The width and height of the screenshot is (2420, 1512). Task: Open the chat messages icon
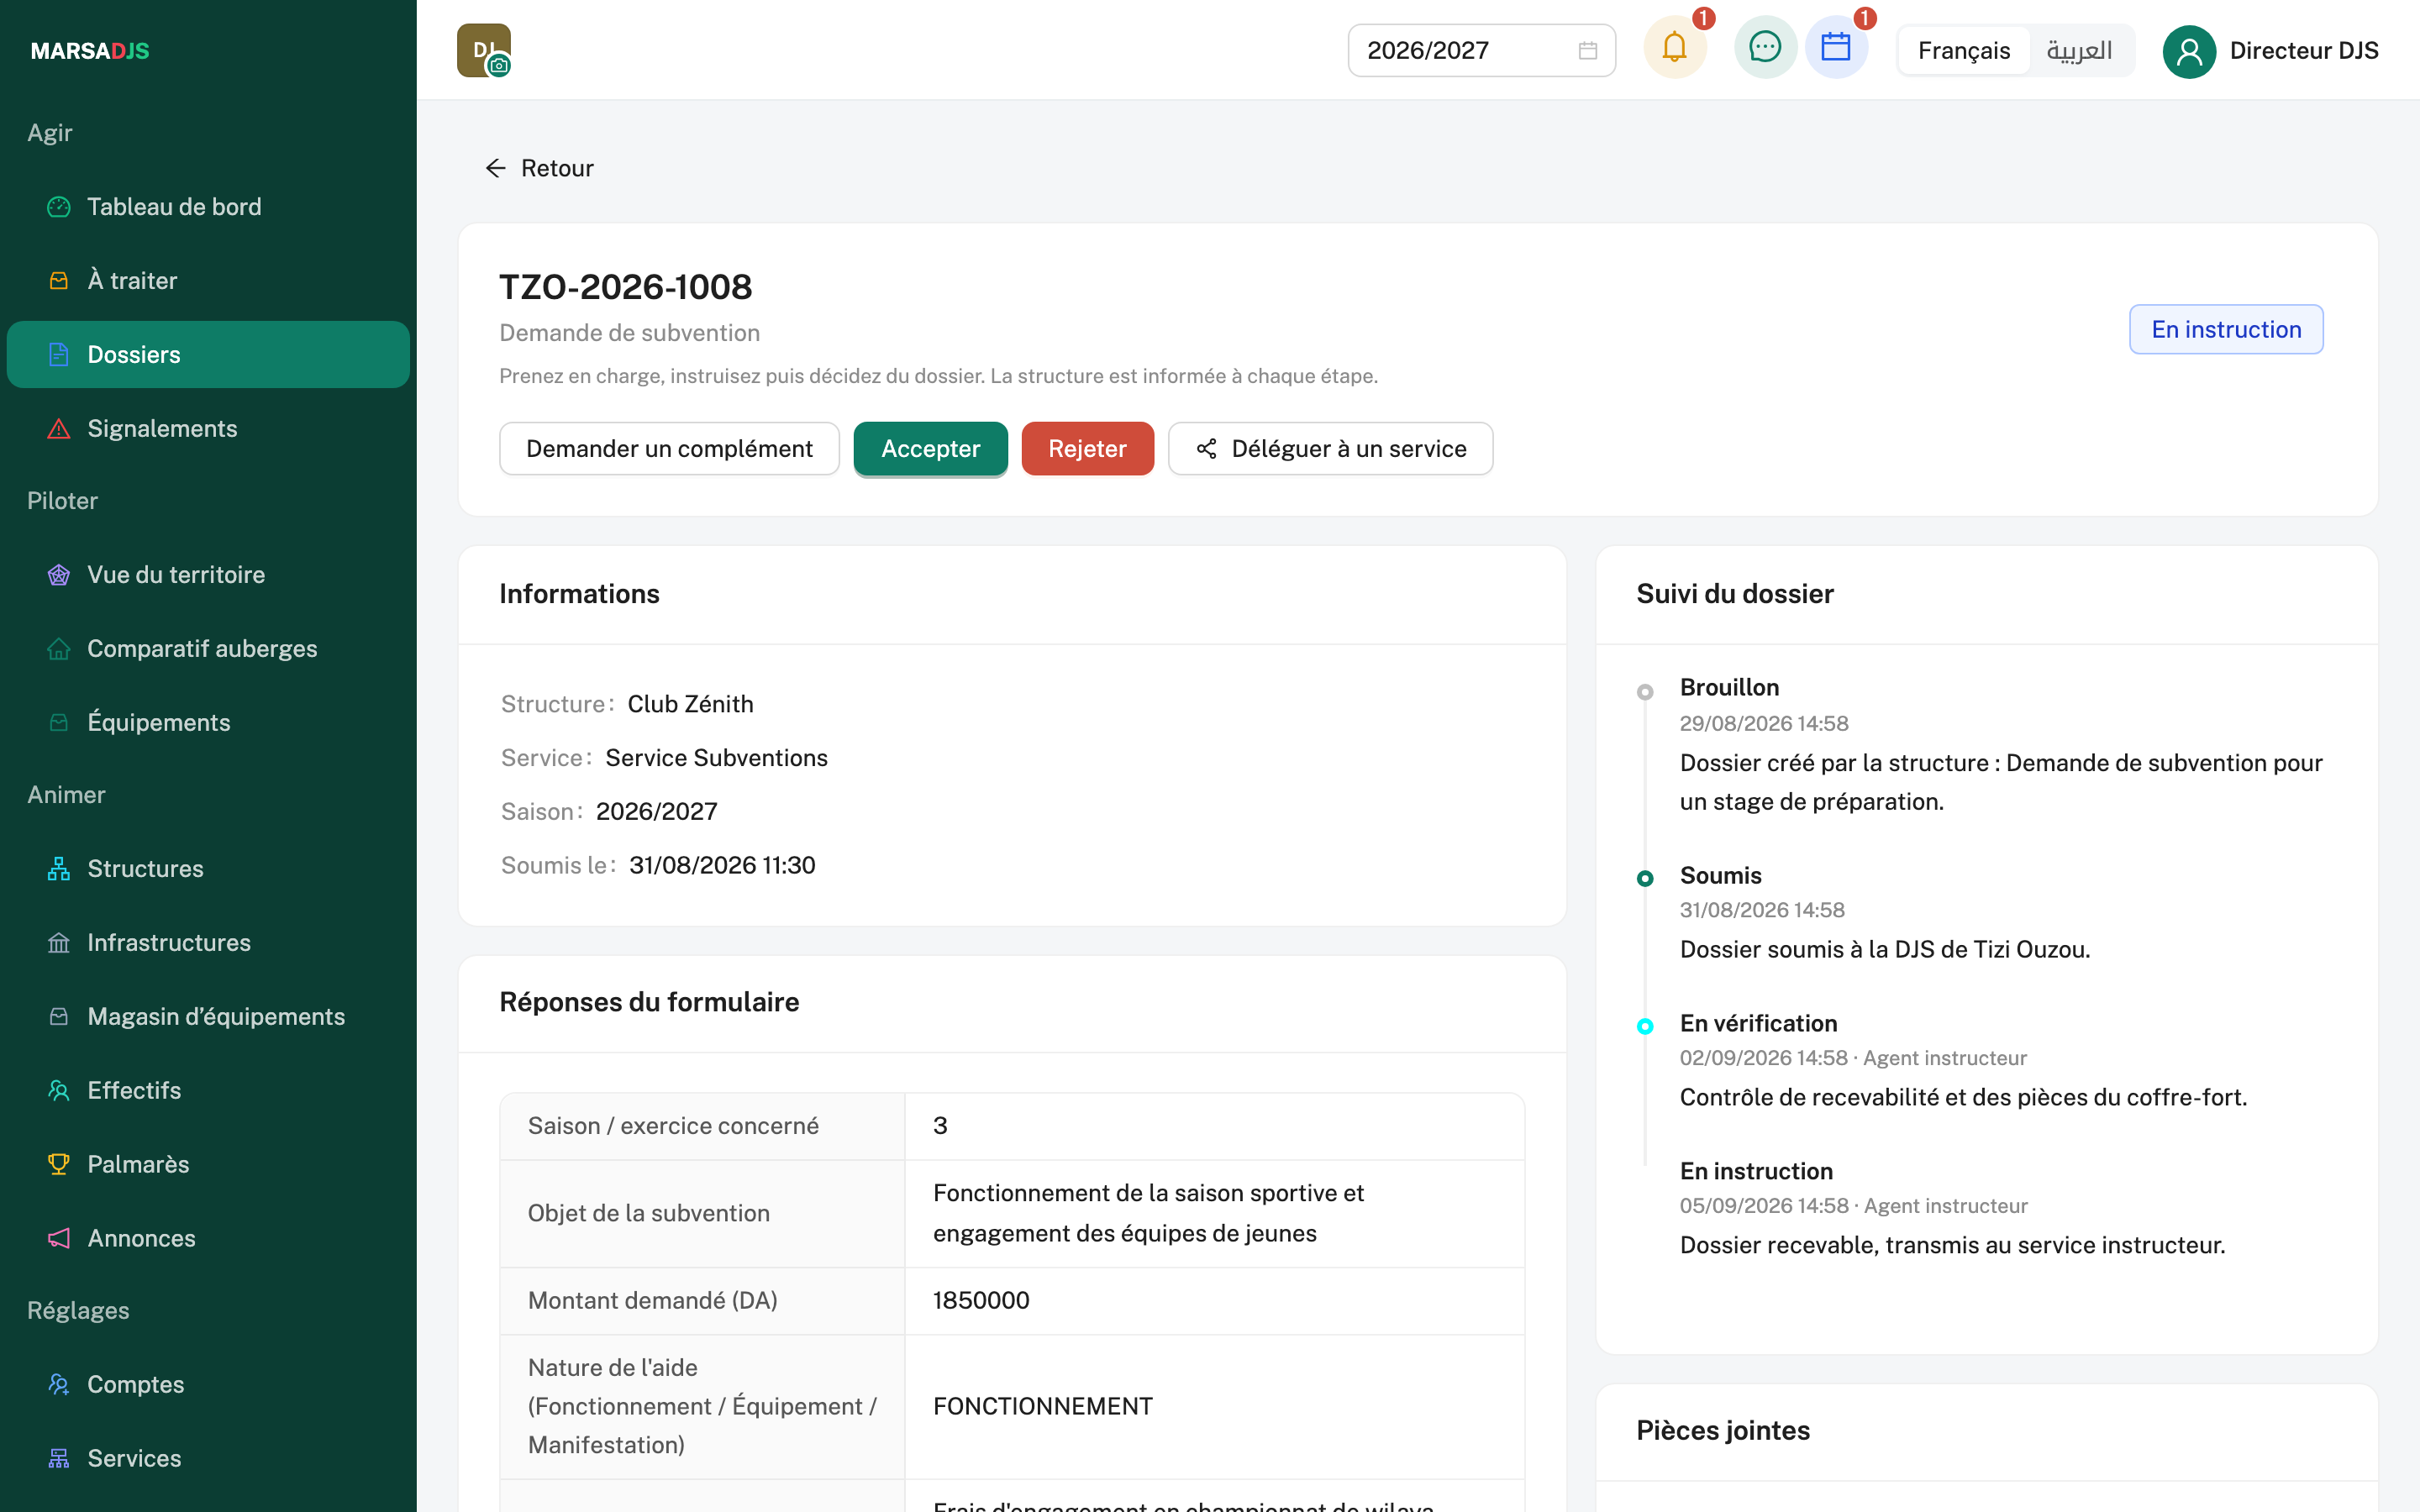click(x=1765, y=48)
